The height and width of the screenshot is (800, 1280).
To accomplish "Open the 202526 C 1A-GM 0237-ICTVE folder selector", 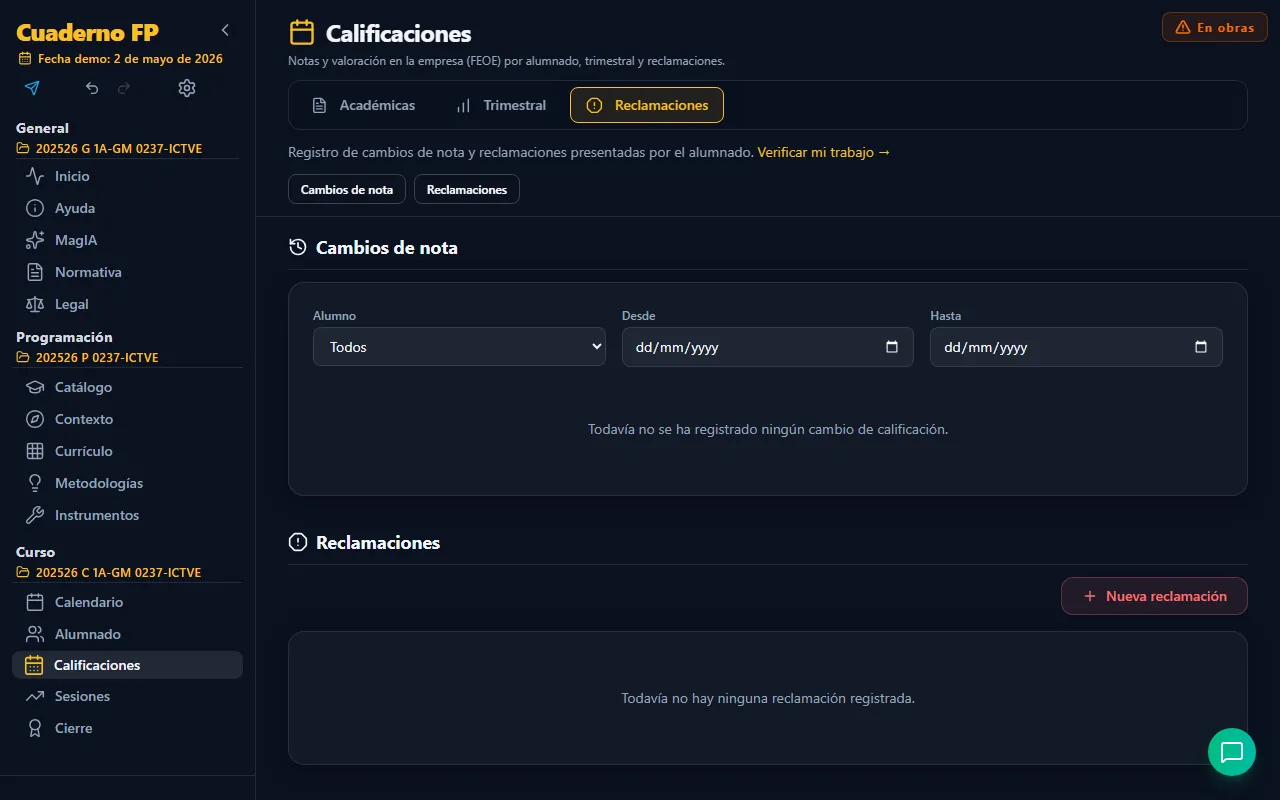I will point(110,572).
